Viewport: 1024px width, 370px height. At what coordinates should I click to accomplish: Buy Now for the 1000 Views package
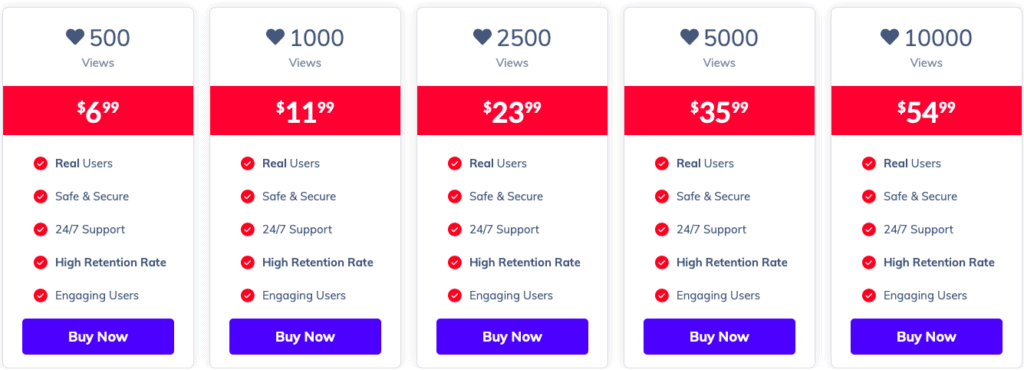click(305, 337)
